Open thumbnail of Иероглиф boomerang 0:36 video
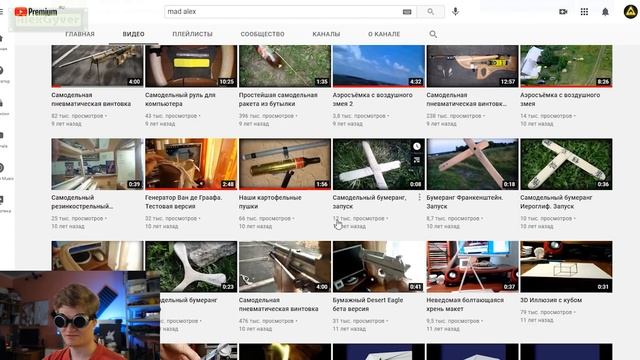 [x=566, y=164]
